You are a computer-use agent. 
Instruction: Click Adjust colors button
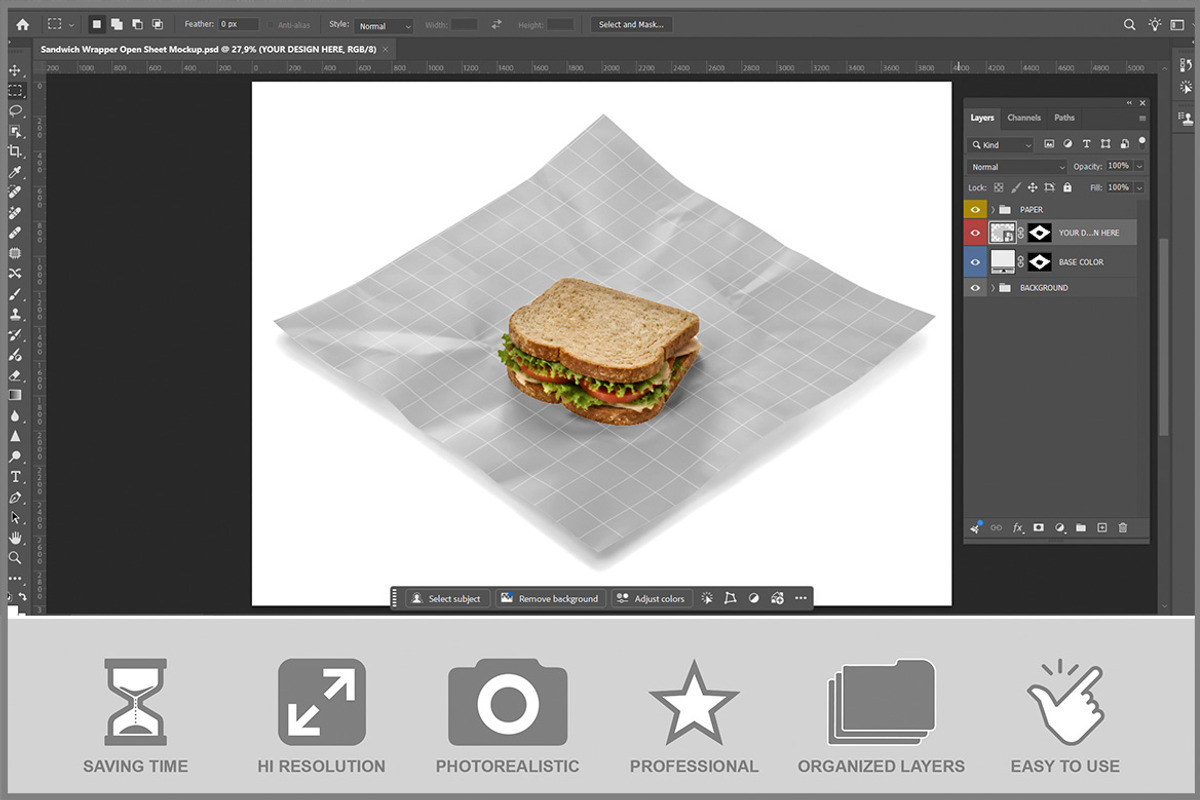pyautogui.click(x=651, y=598)
